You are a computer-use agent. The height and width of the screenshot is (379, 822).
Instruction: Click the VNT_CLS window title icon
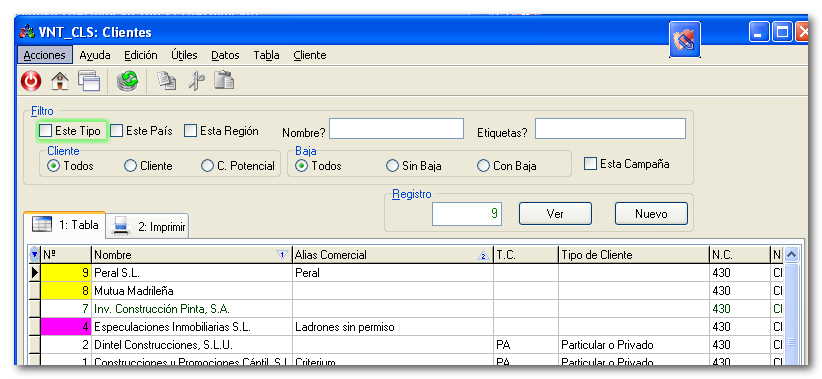[27, 32]
